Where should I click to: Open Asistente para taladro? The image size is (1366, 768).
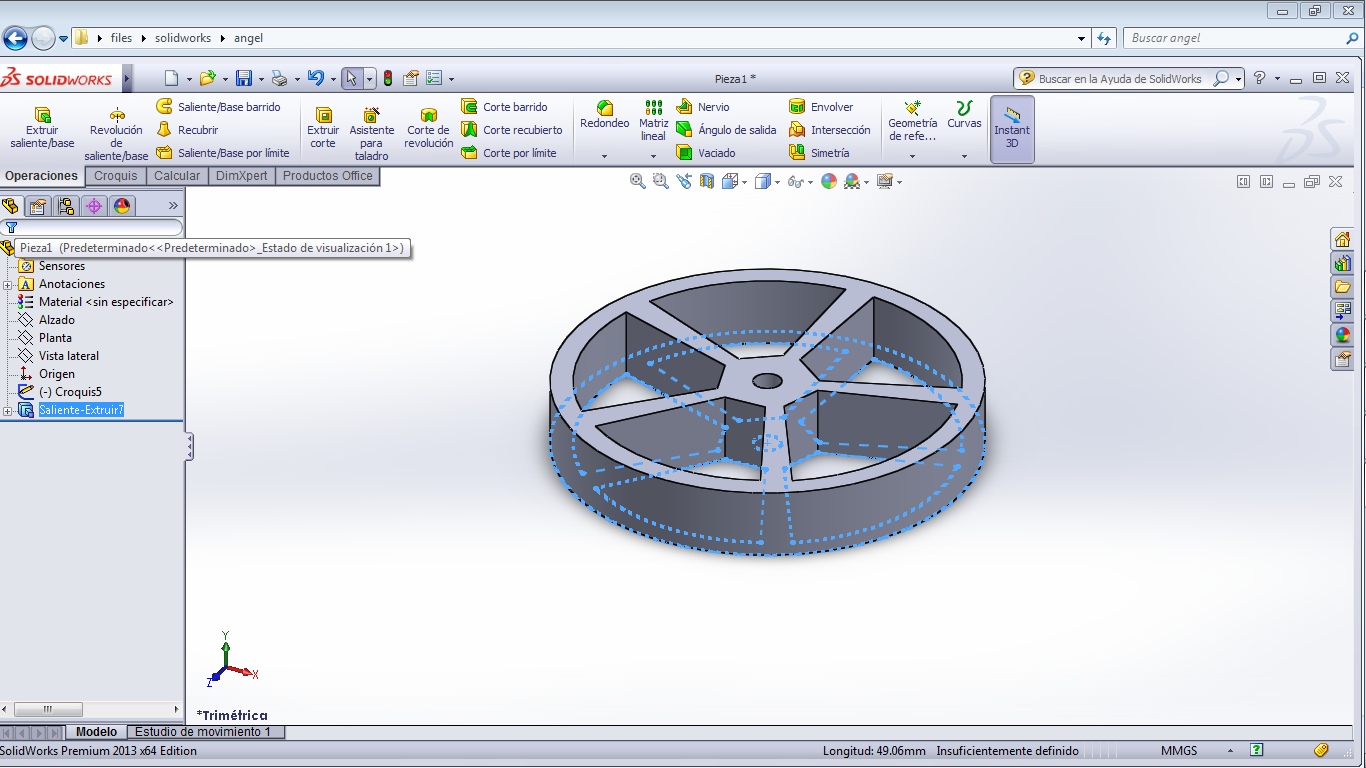click(371, 133)
